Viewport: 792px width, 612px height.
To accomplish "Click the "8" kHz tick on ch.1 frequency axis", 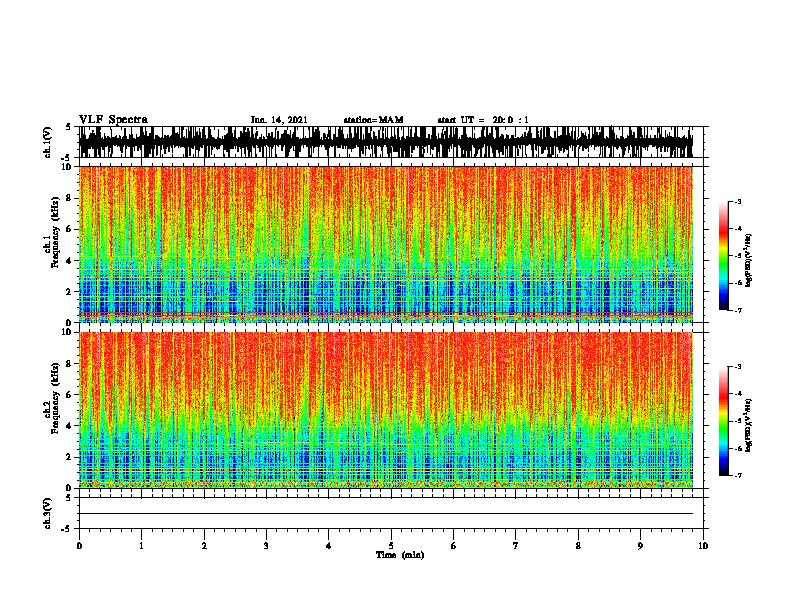I will [70, 198].
